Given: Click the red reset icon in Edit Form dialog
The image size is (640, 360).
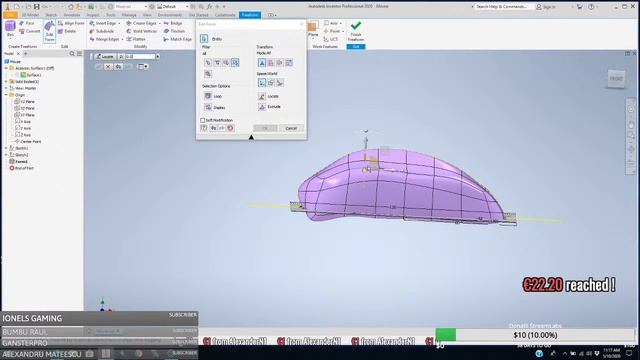Looking at the screenshot, I should point(230,128).
